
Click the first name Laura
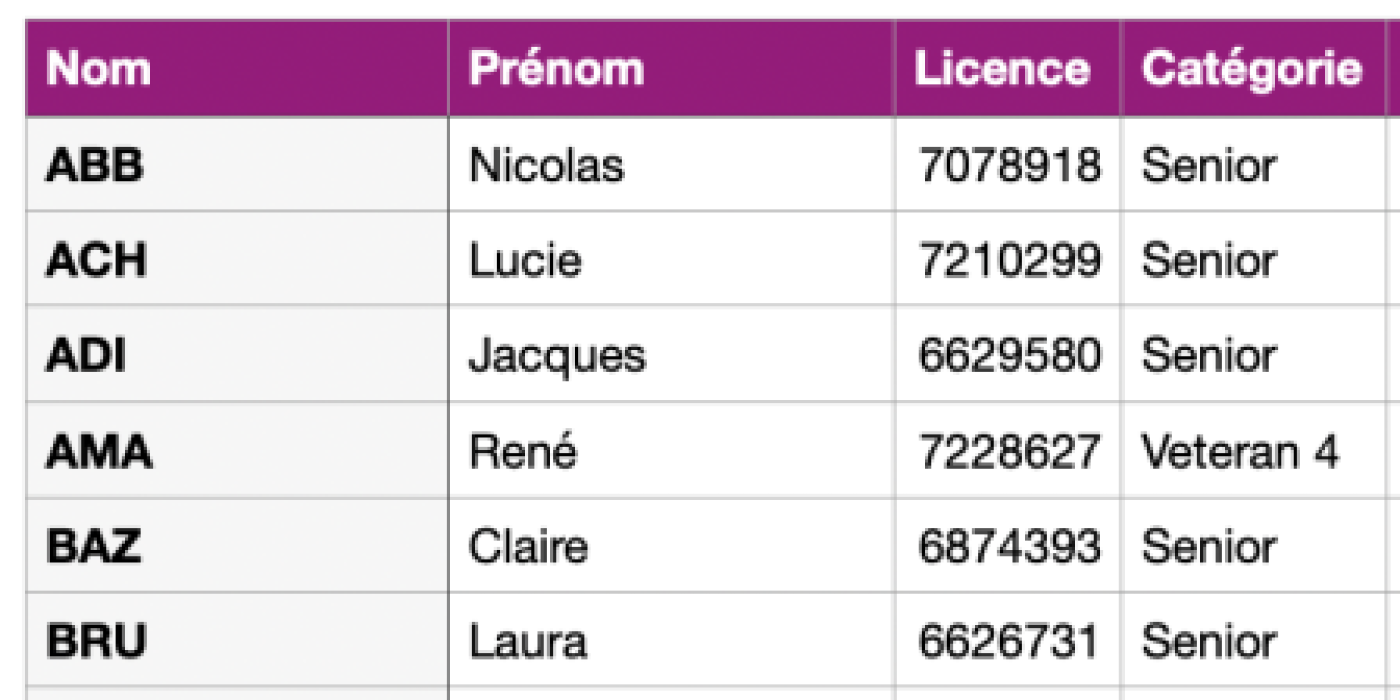click(527, 641)
